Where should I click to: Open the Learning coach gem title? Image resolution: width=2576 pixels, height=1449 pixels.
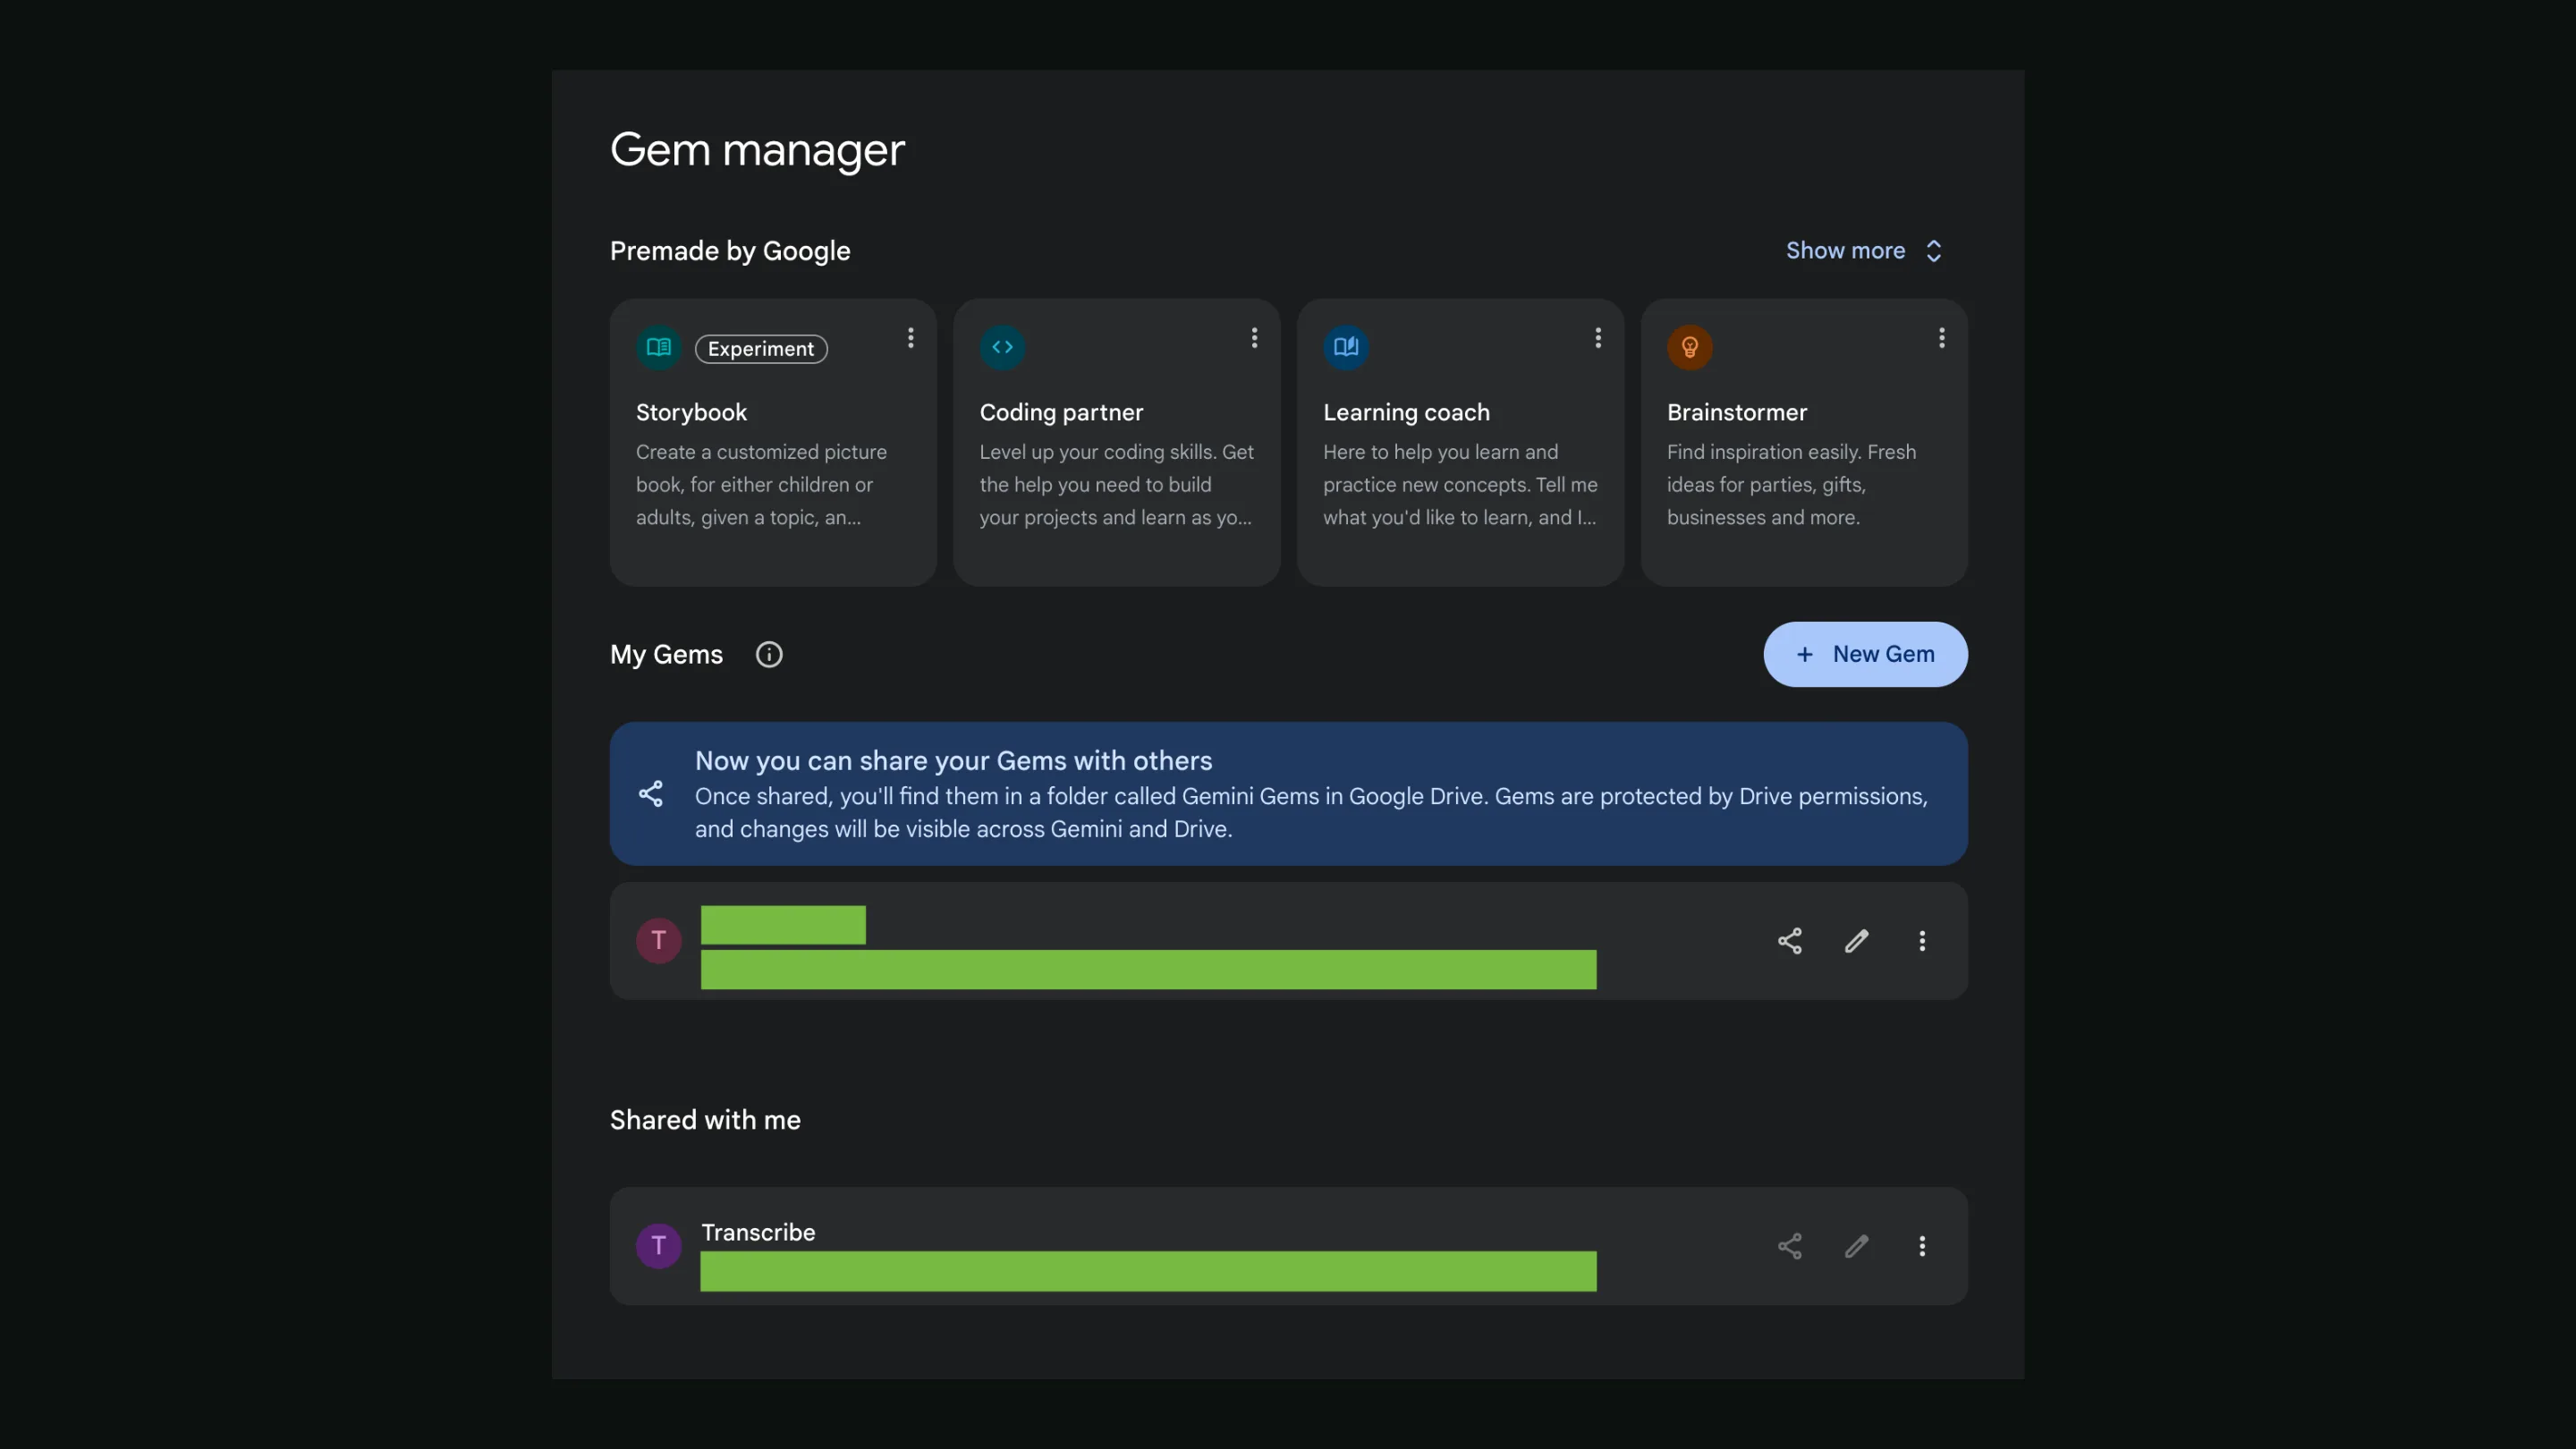pos(1406,412)
